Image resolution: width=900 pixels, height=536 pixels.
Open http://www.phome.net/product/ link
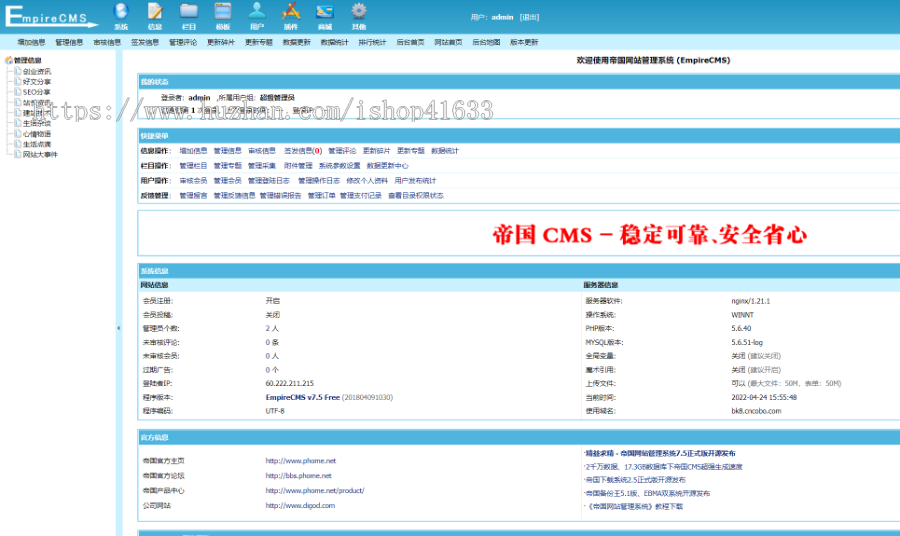point(315,491)
